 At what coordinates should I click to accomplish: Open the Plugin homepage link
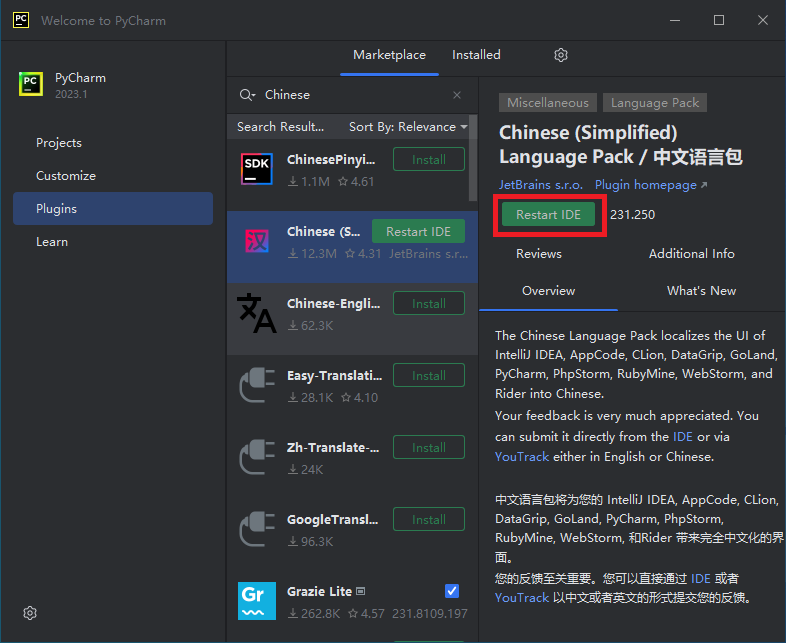(651, 185)
